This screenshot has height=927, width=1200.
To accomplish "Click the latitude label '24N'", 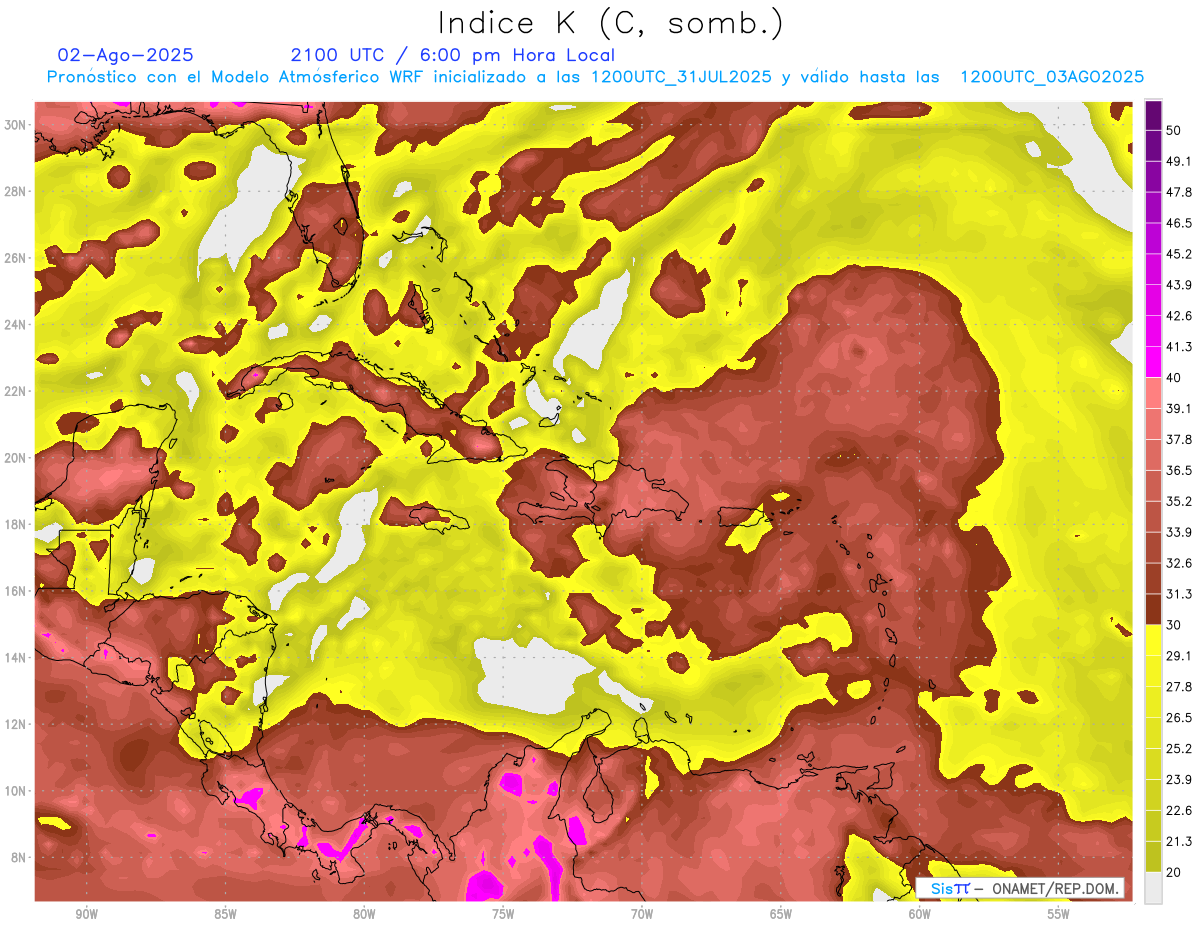I will pos(15,325).
